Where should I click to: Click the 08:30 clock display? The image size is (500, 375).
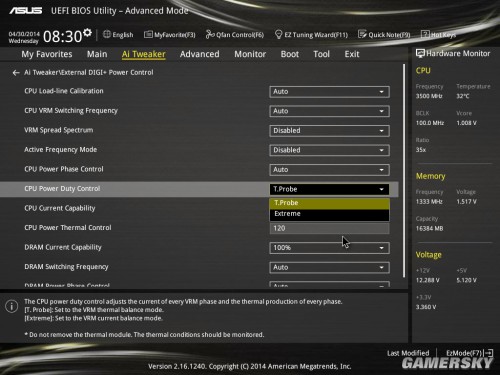tap(62, 36)
